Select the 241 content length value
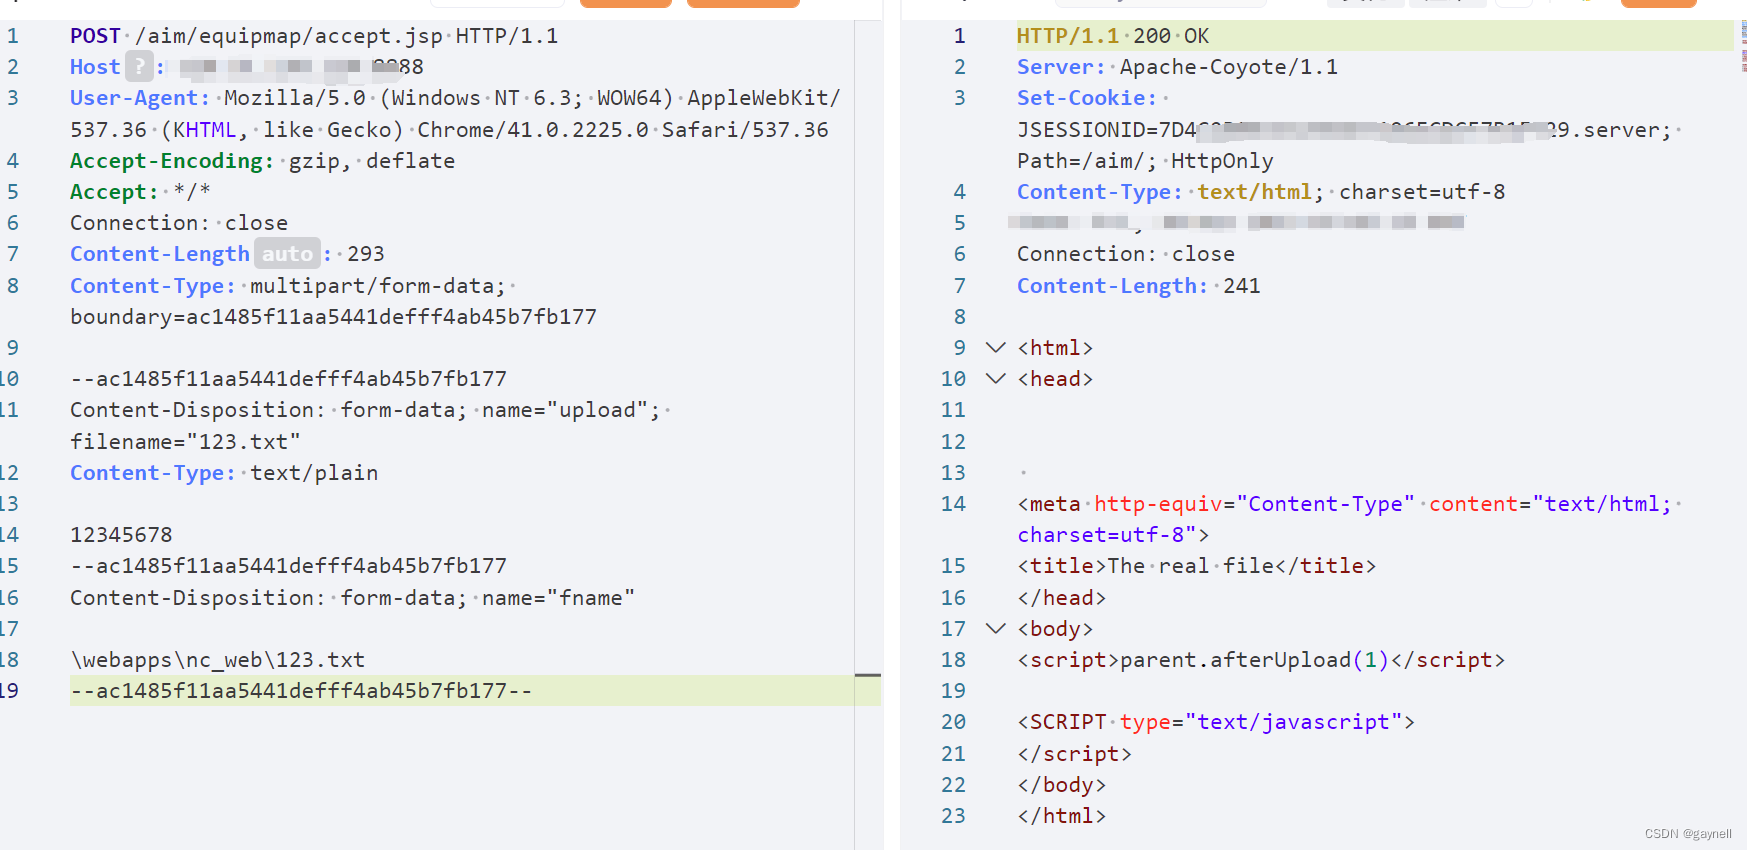This screenshot has height=850, width=1747. (x=1242, y=286)
